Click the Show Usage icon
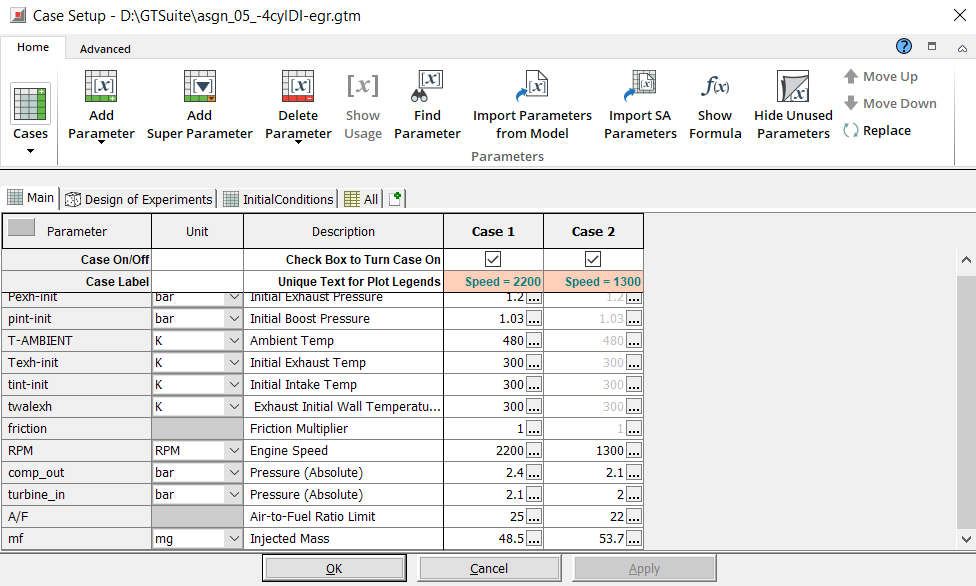Viewport: 976px width, 586px height. [362, 86]
